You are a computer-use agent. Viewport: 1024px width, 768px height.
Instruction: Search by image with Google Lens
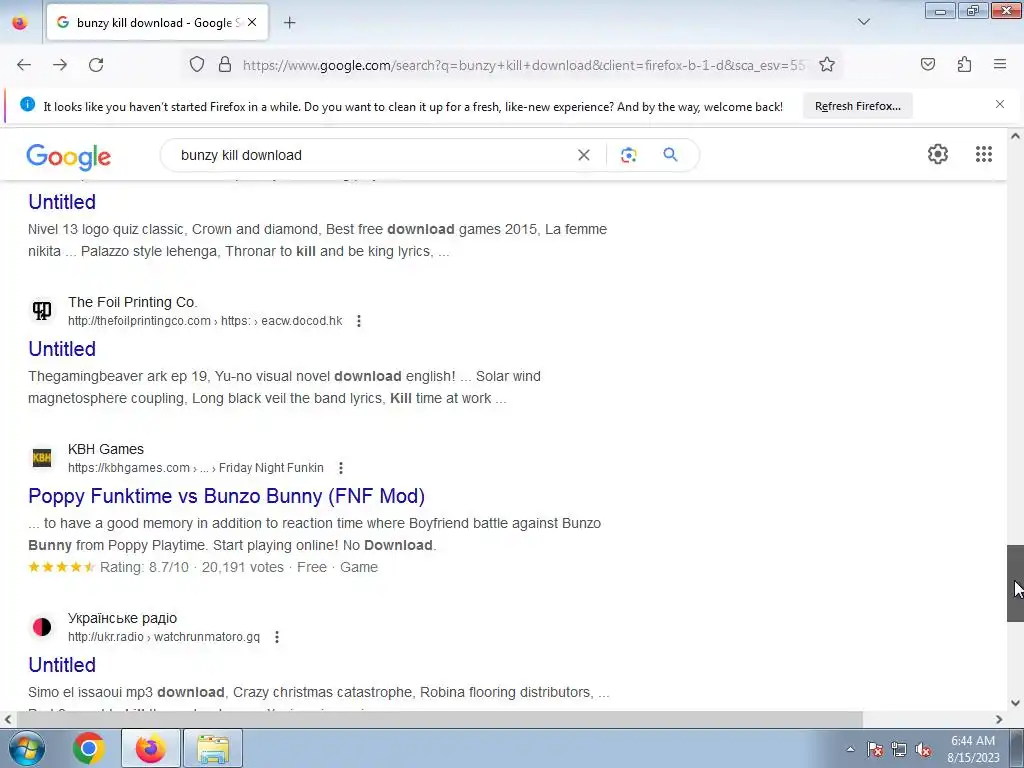point(628,155)
